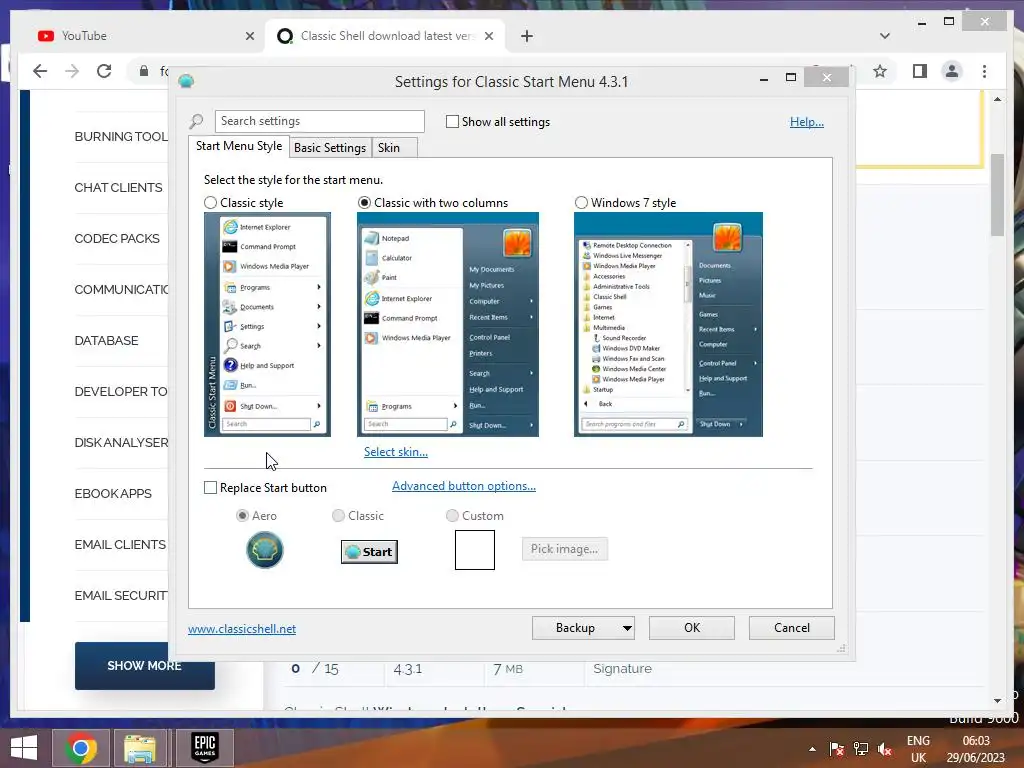Open Chrome profile avatar
Viewport: 1024px width, 768px height.
952,71
